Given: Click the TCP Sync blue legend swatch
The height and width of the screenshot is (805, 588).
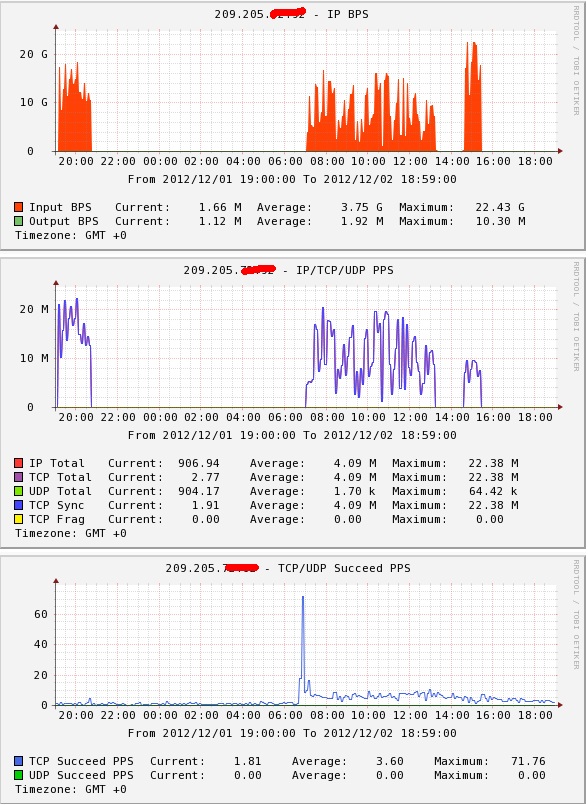Looking at the screenshot, I should pos(19,506).
